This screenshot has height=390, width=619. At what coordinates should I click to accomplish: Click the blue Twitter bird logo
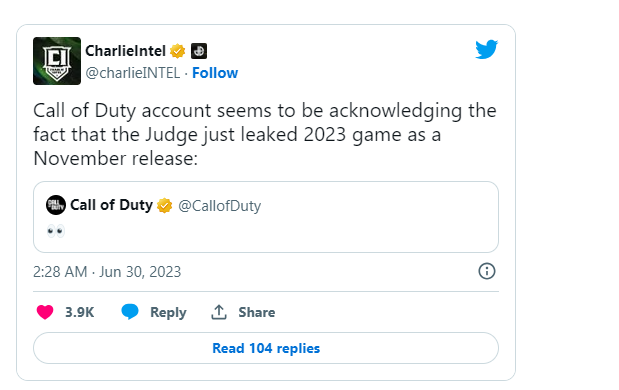click(x=486, y=49)
